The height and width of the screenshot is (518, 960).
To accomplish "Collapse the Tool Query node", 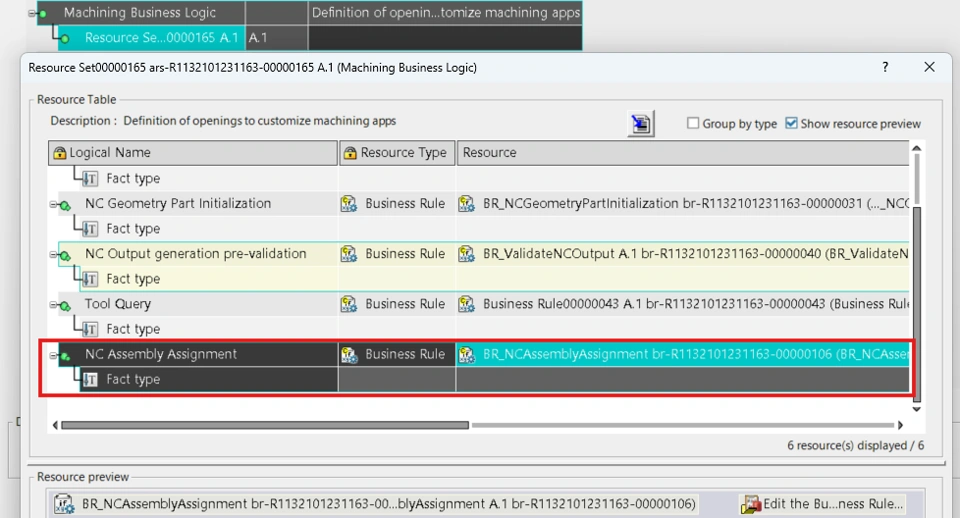I will tap(53, 305).
